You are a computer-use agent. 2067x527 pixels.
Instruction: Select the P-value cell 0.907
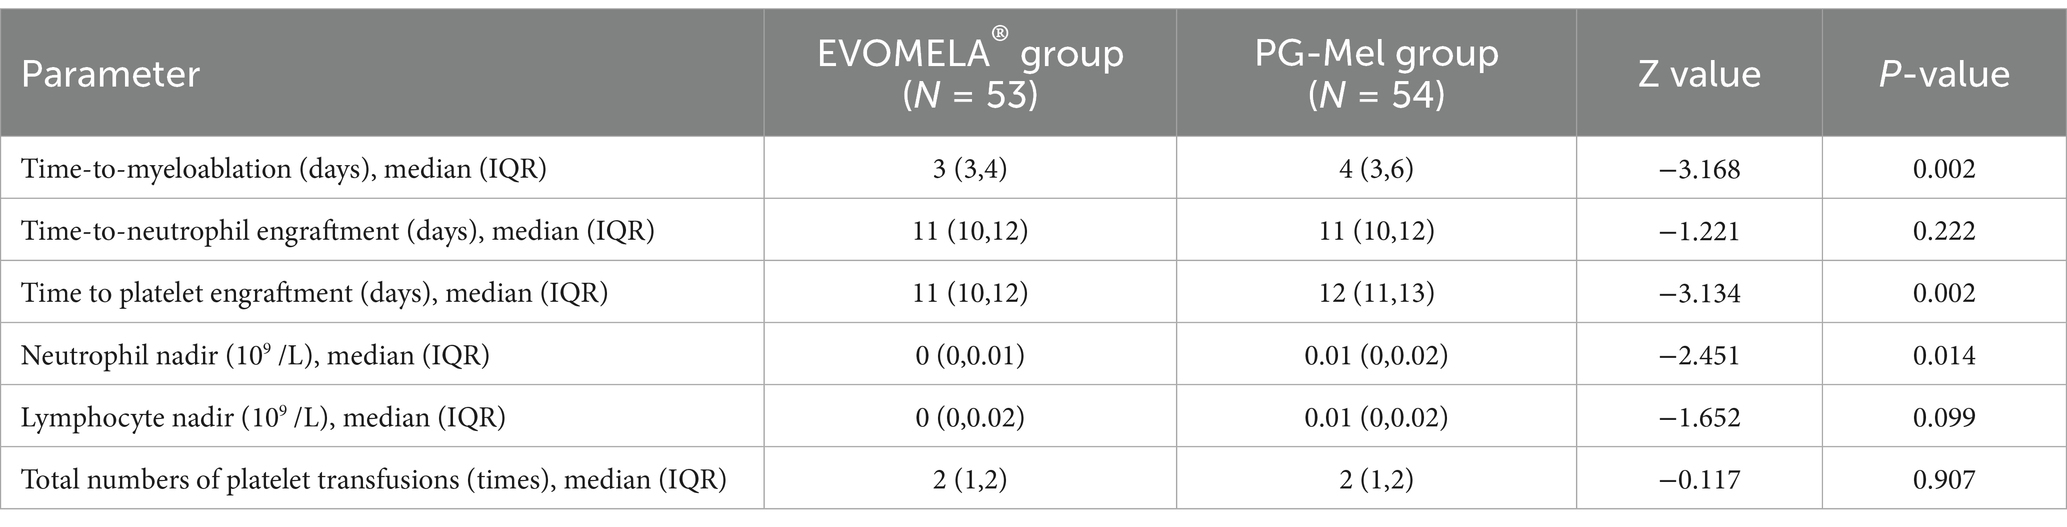pyautogui.click(x=1944, y=480)
